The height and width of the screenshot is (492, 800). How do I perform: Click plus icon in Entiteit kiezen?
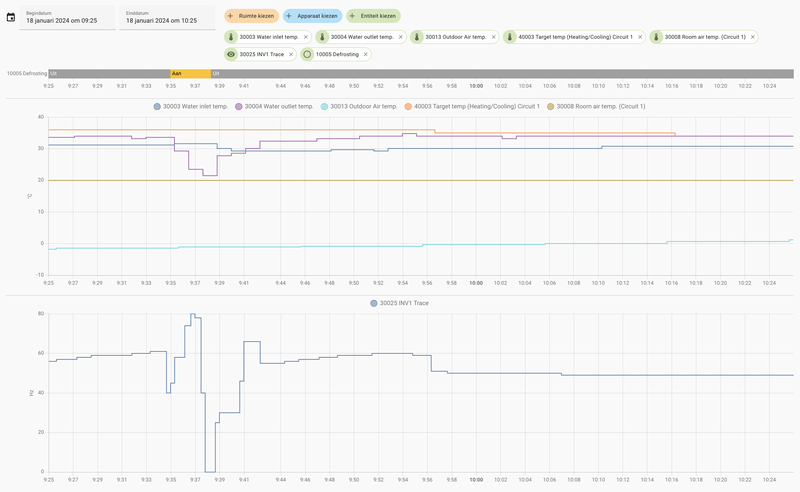352,16
